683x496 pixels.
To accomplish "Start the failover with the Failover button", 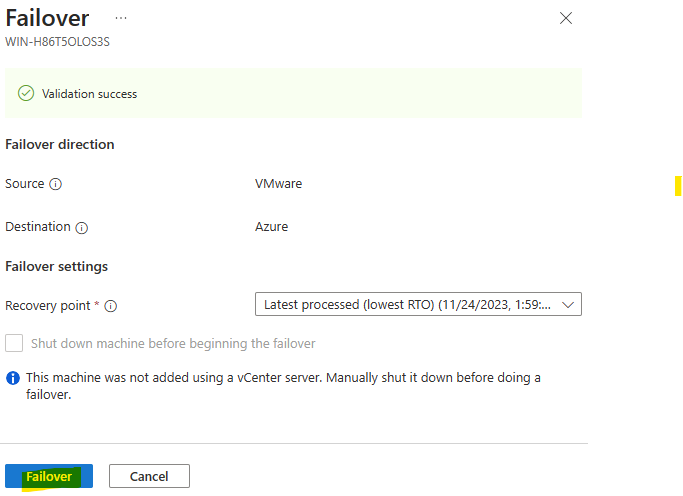I will tap(49, 476).
